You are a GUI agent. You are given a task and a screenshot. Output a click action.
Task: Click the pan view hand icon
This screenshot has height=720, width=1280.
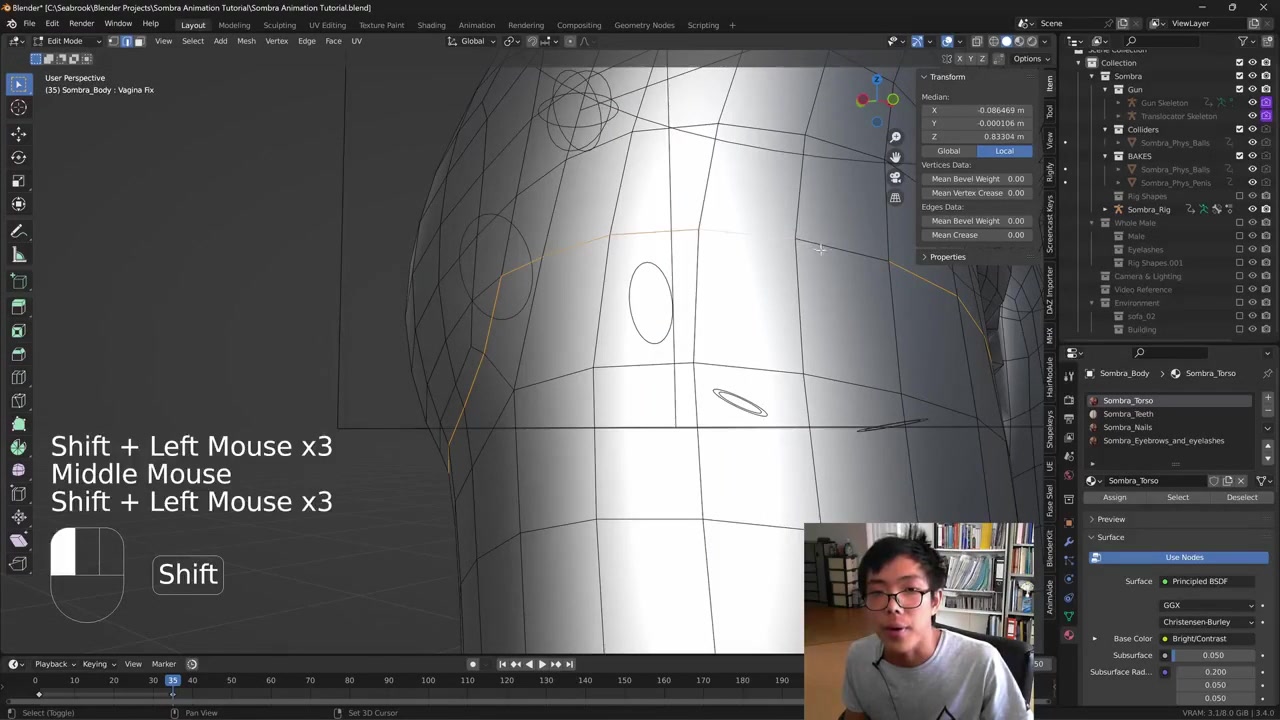click(895, 157)
